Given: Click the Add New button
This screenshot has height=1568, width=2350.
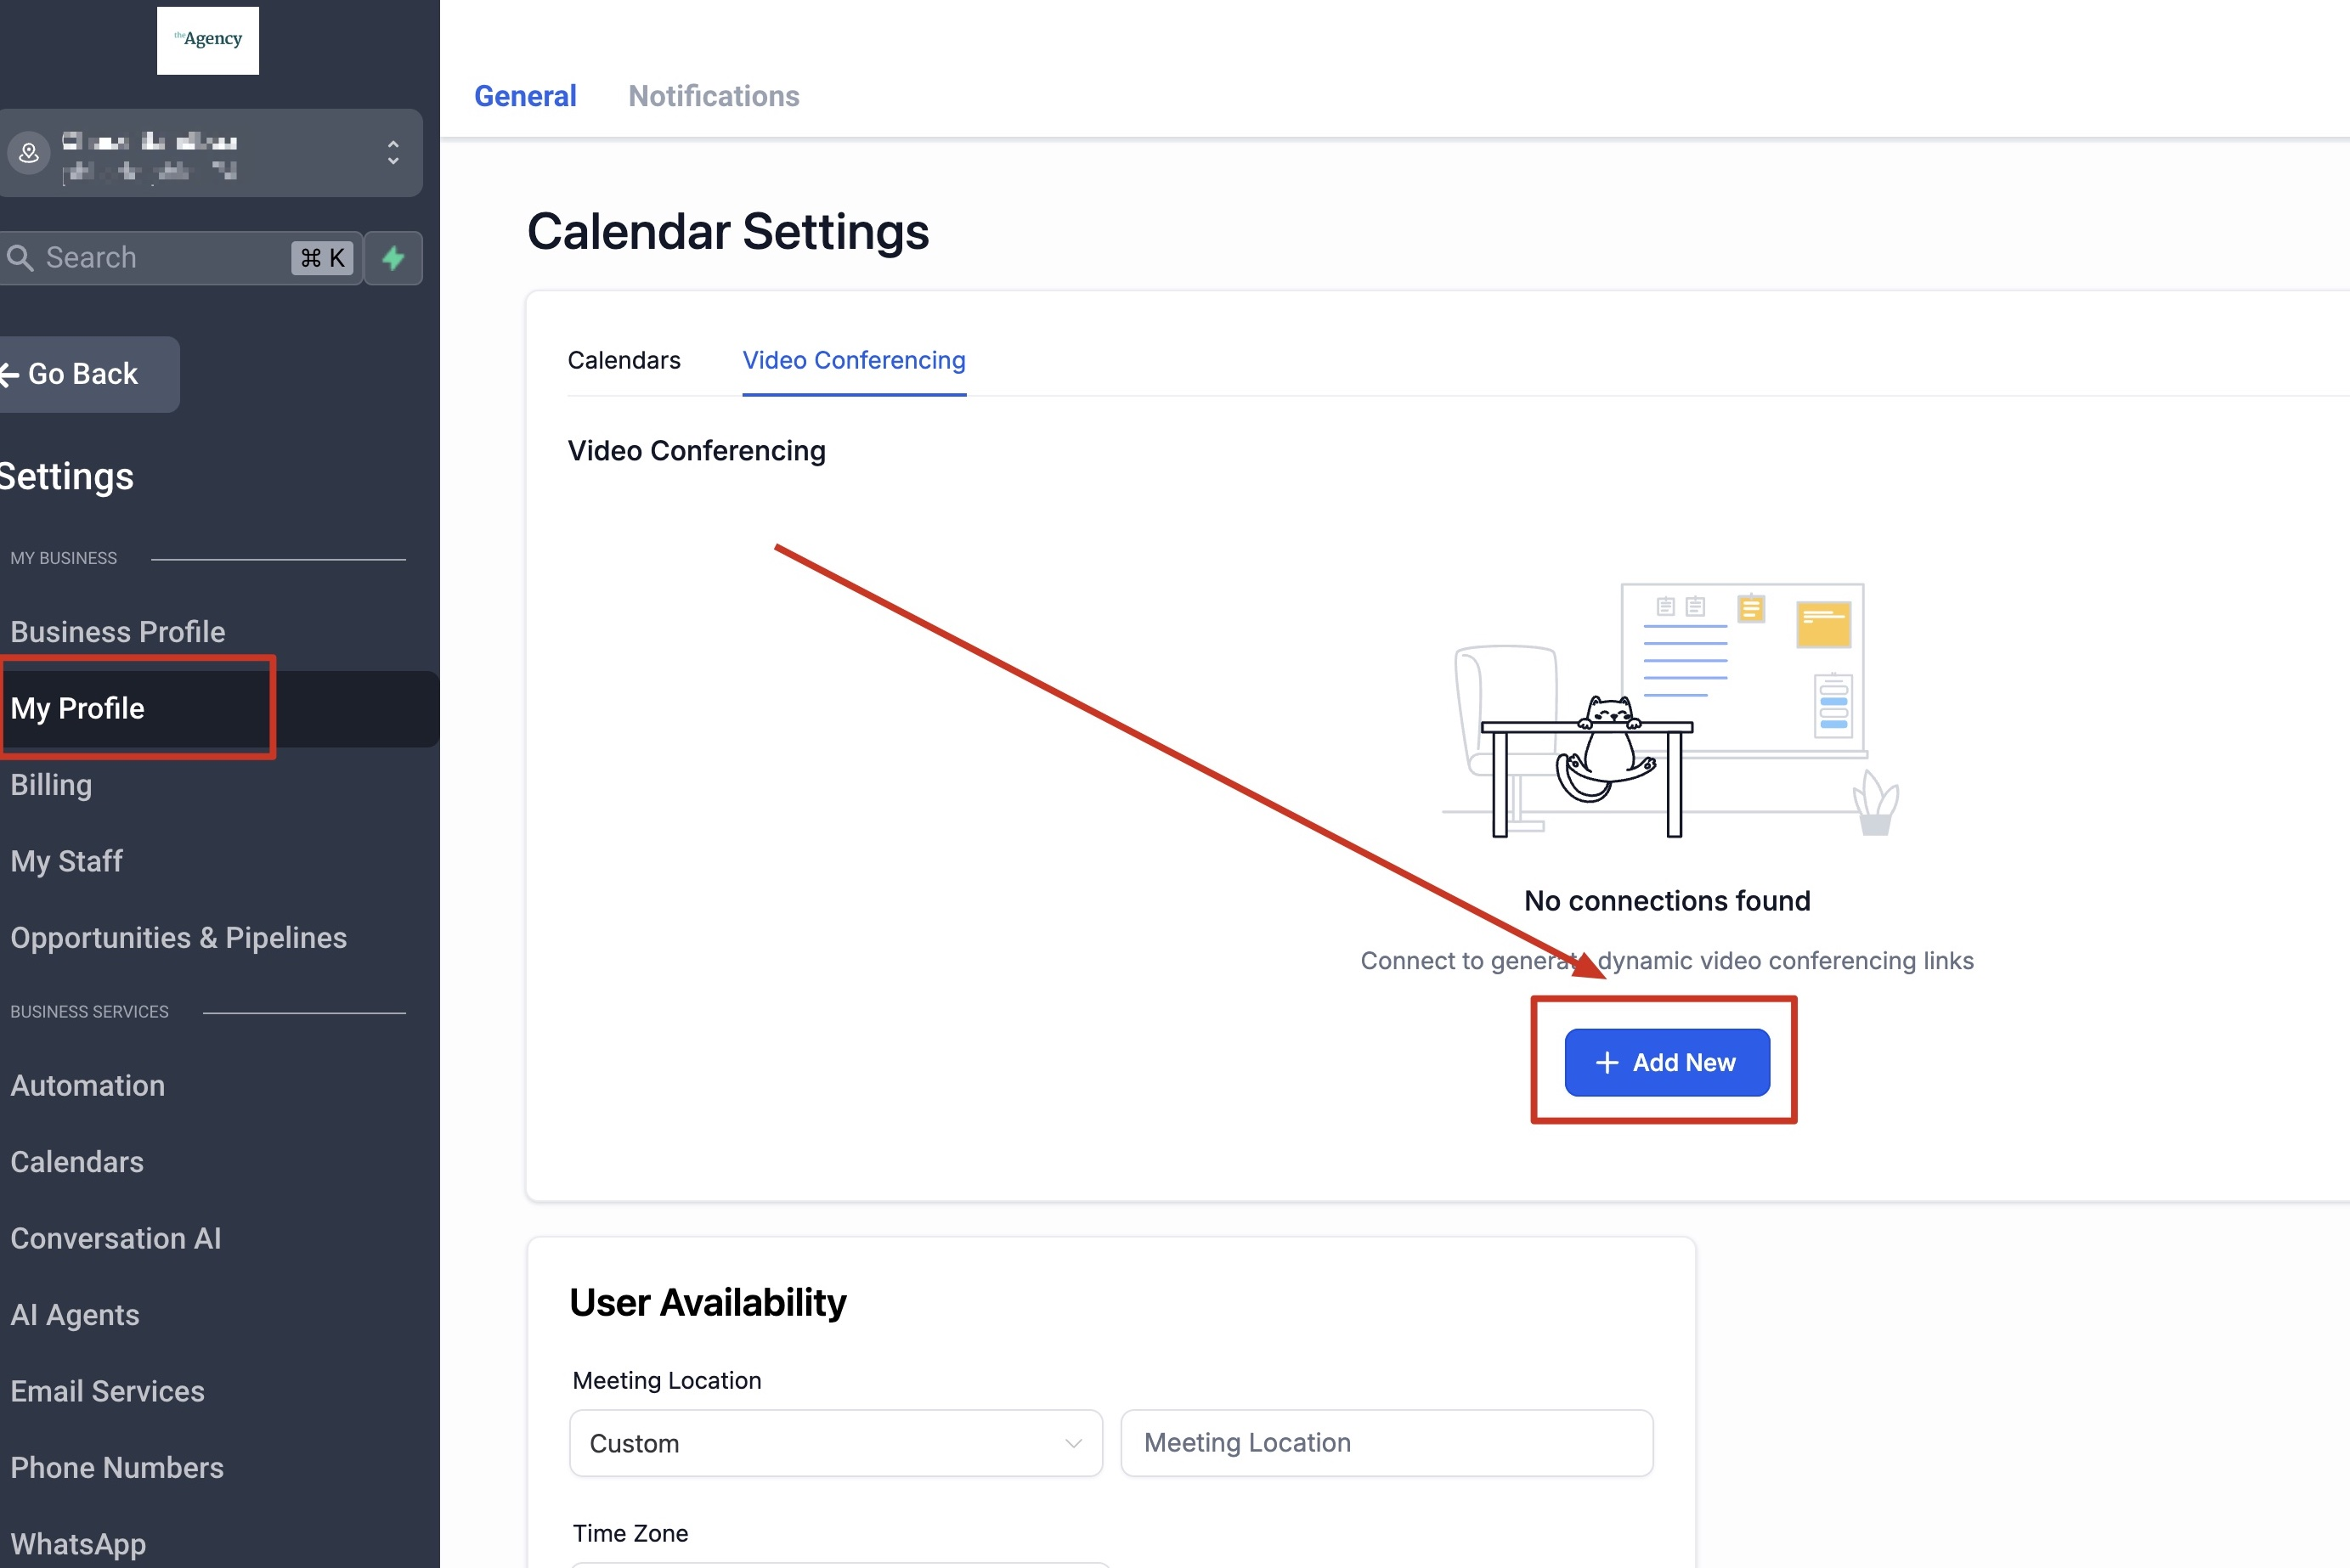Looking at the screenshot, I should click(x=1666, y=1062).
